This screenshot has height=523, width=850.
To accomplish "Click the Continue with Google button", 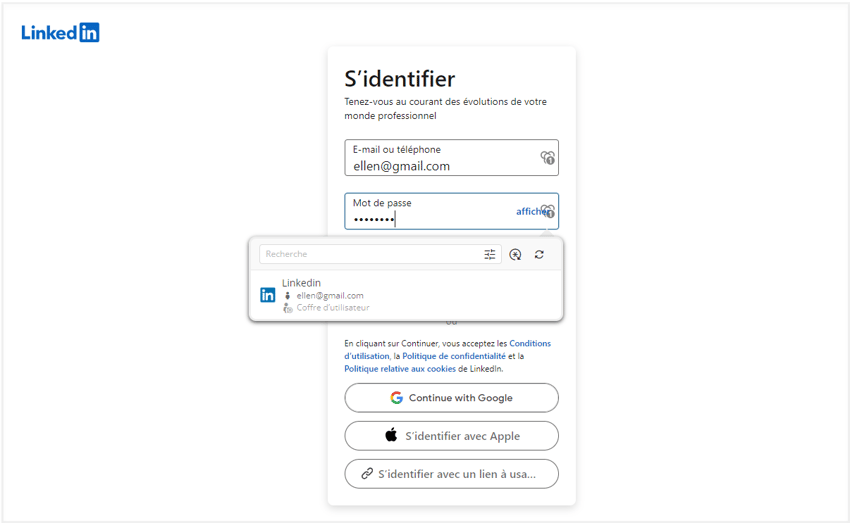I will (451, 398).
